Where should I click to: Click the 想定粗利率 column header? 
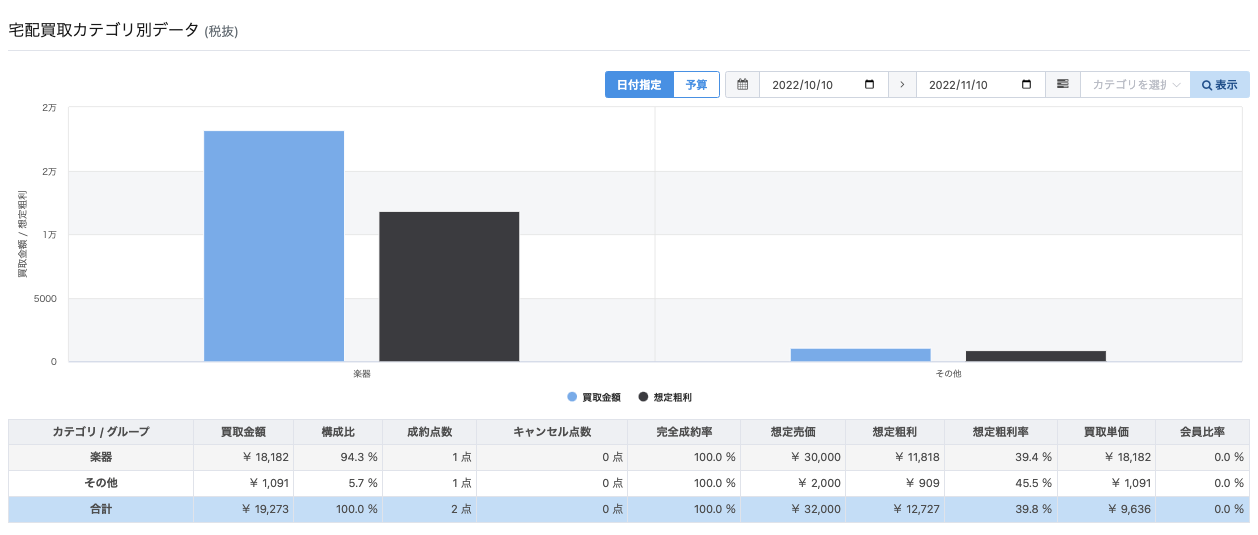click(x=1000, y=432)
